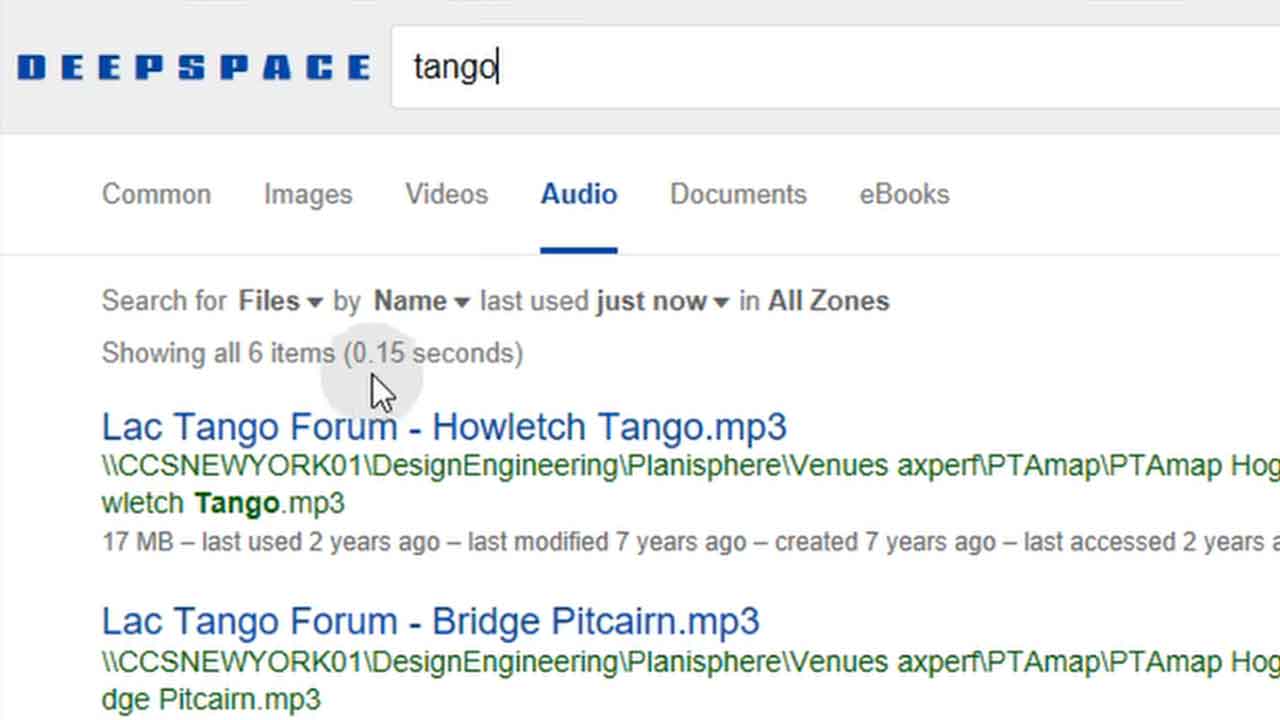Click the 'wletch Tango.mp3' path continuation
The height and width of the screenshot is (720, 1280).
coord(223,502)
